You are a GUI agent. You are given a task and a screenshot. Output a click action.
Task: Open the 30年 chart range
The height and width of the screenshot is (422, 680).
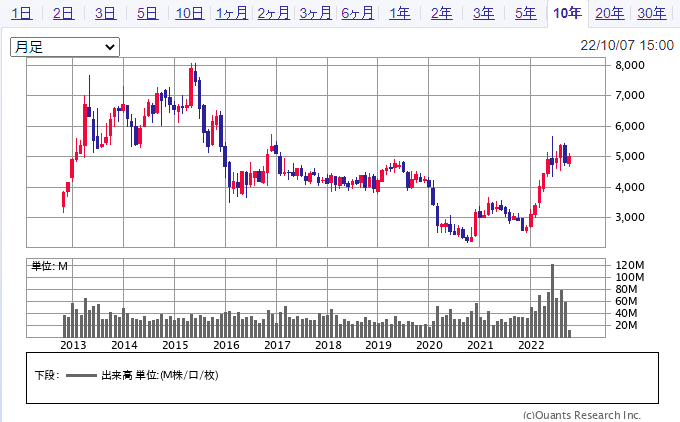[652, 13]
